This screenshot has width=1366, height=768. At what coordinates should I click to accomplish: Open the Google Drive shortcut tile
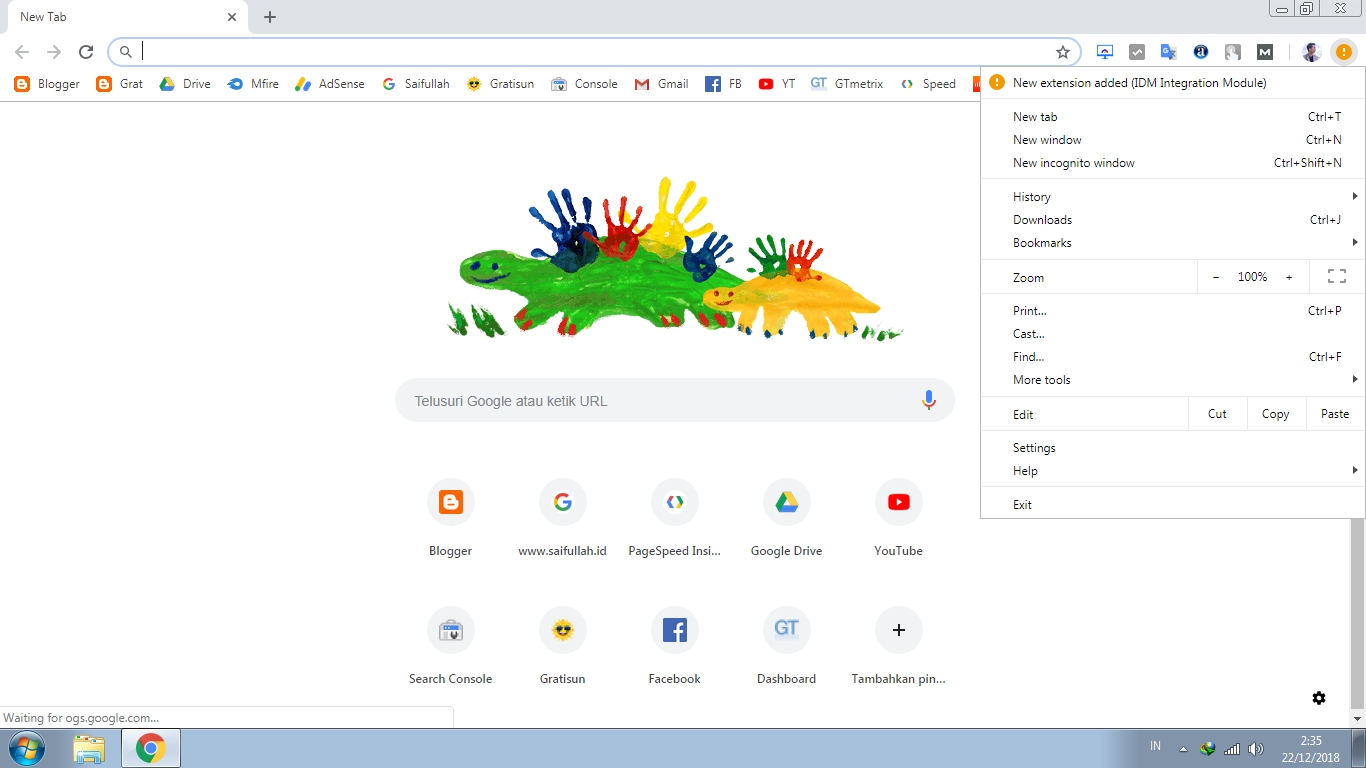(x=786, y=516)
